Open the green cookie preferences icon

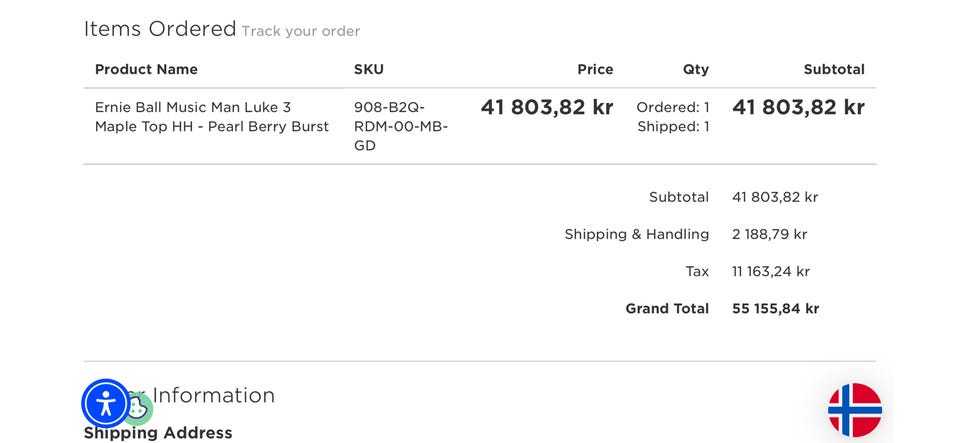click(139, 408)
